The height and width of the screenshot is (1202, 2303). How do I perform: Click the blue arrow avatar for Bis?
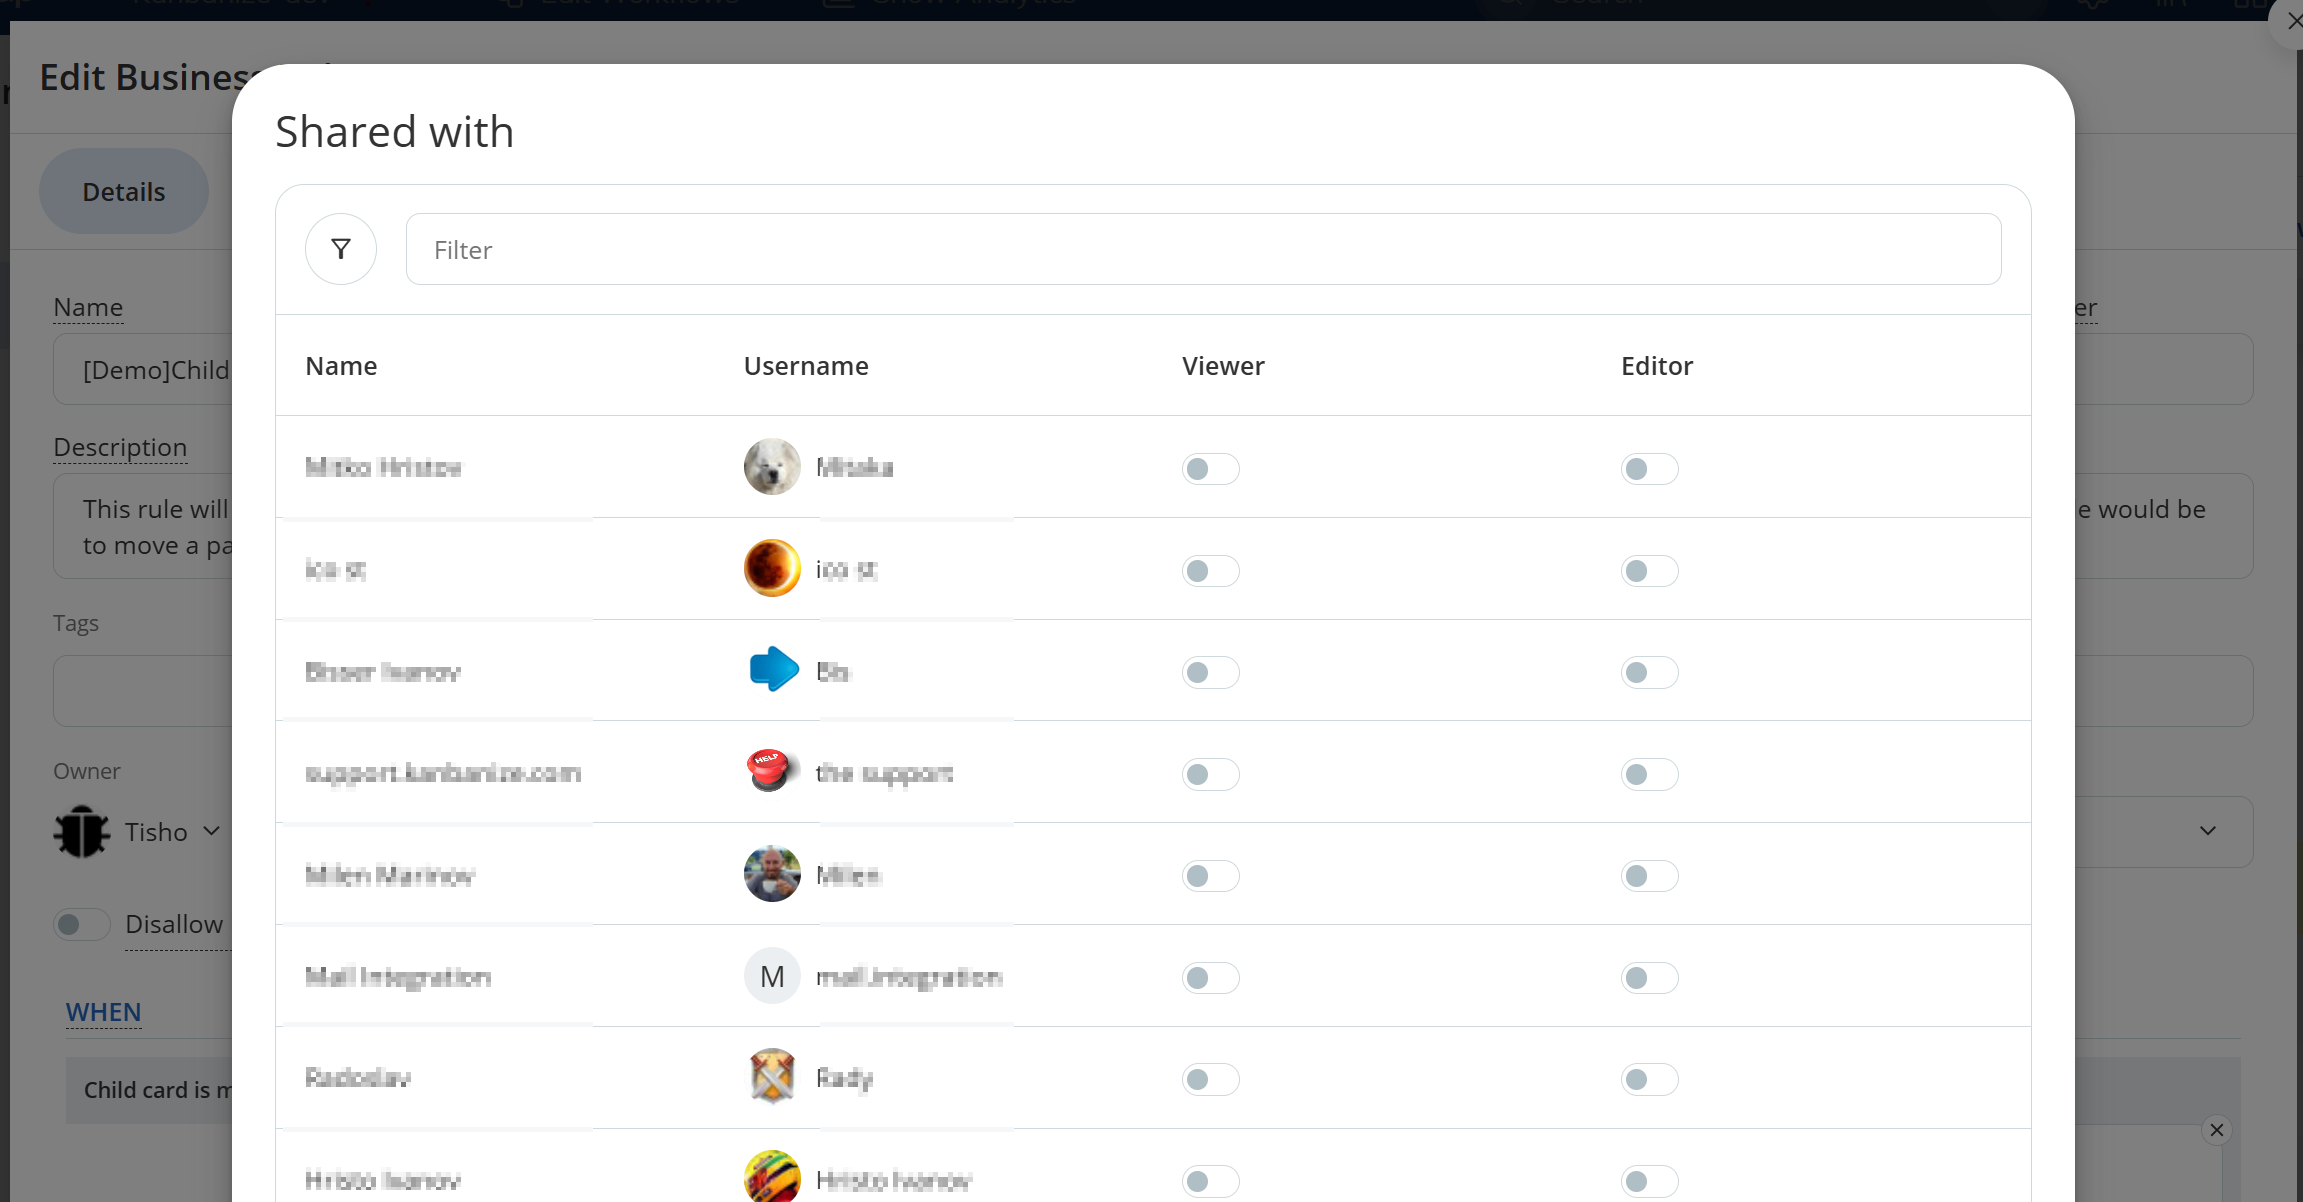click(x=773, y=670)
